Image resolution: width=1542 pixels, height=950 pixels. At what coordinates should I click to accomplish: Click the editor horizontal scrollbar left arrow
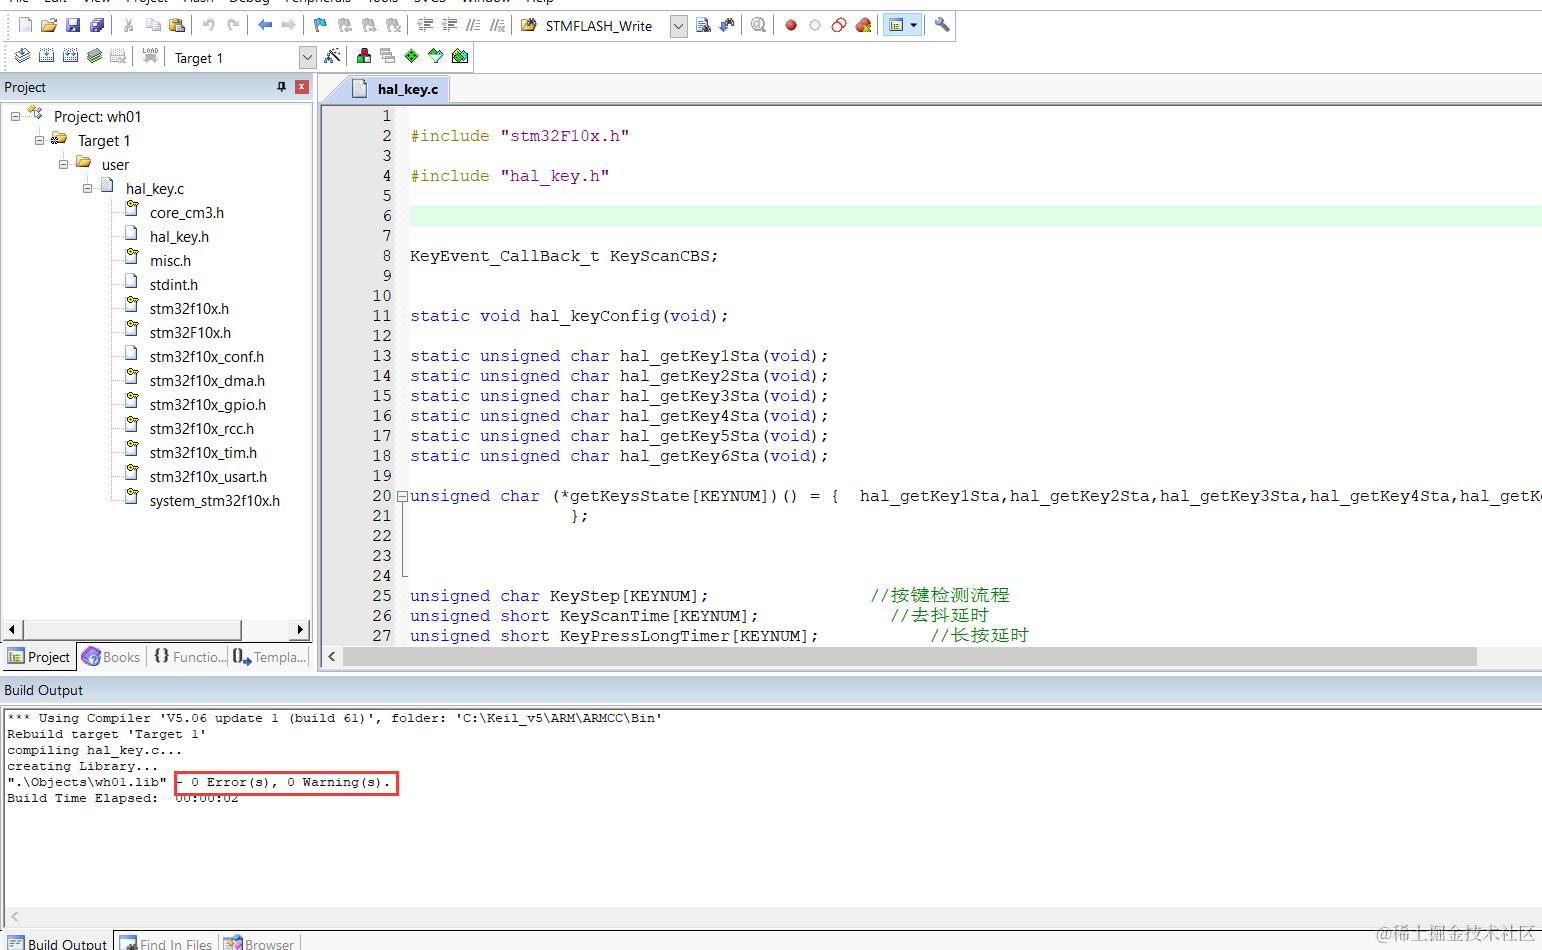point(332,657)
